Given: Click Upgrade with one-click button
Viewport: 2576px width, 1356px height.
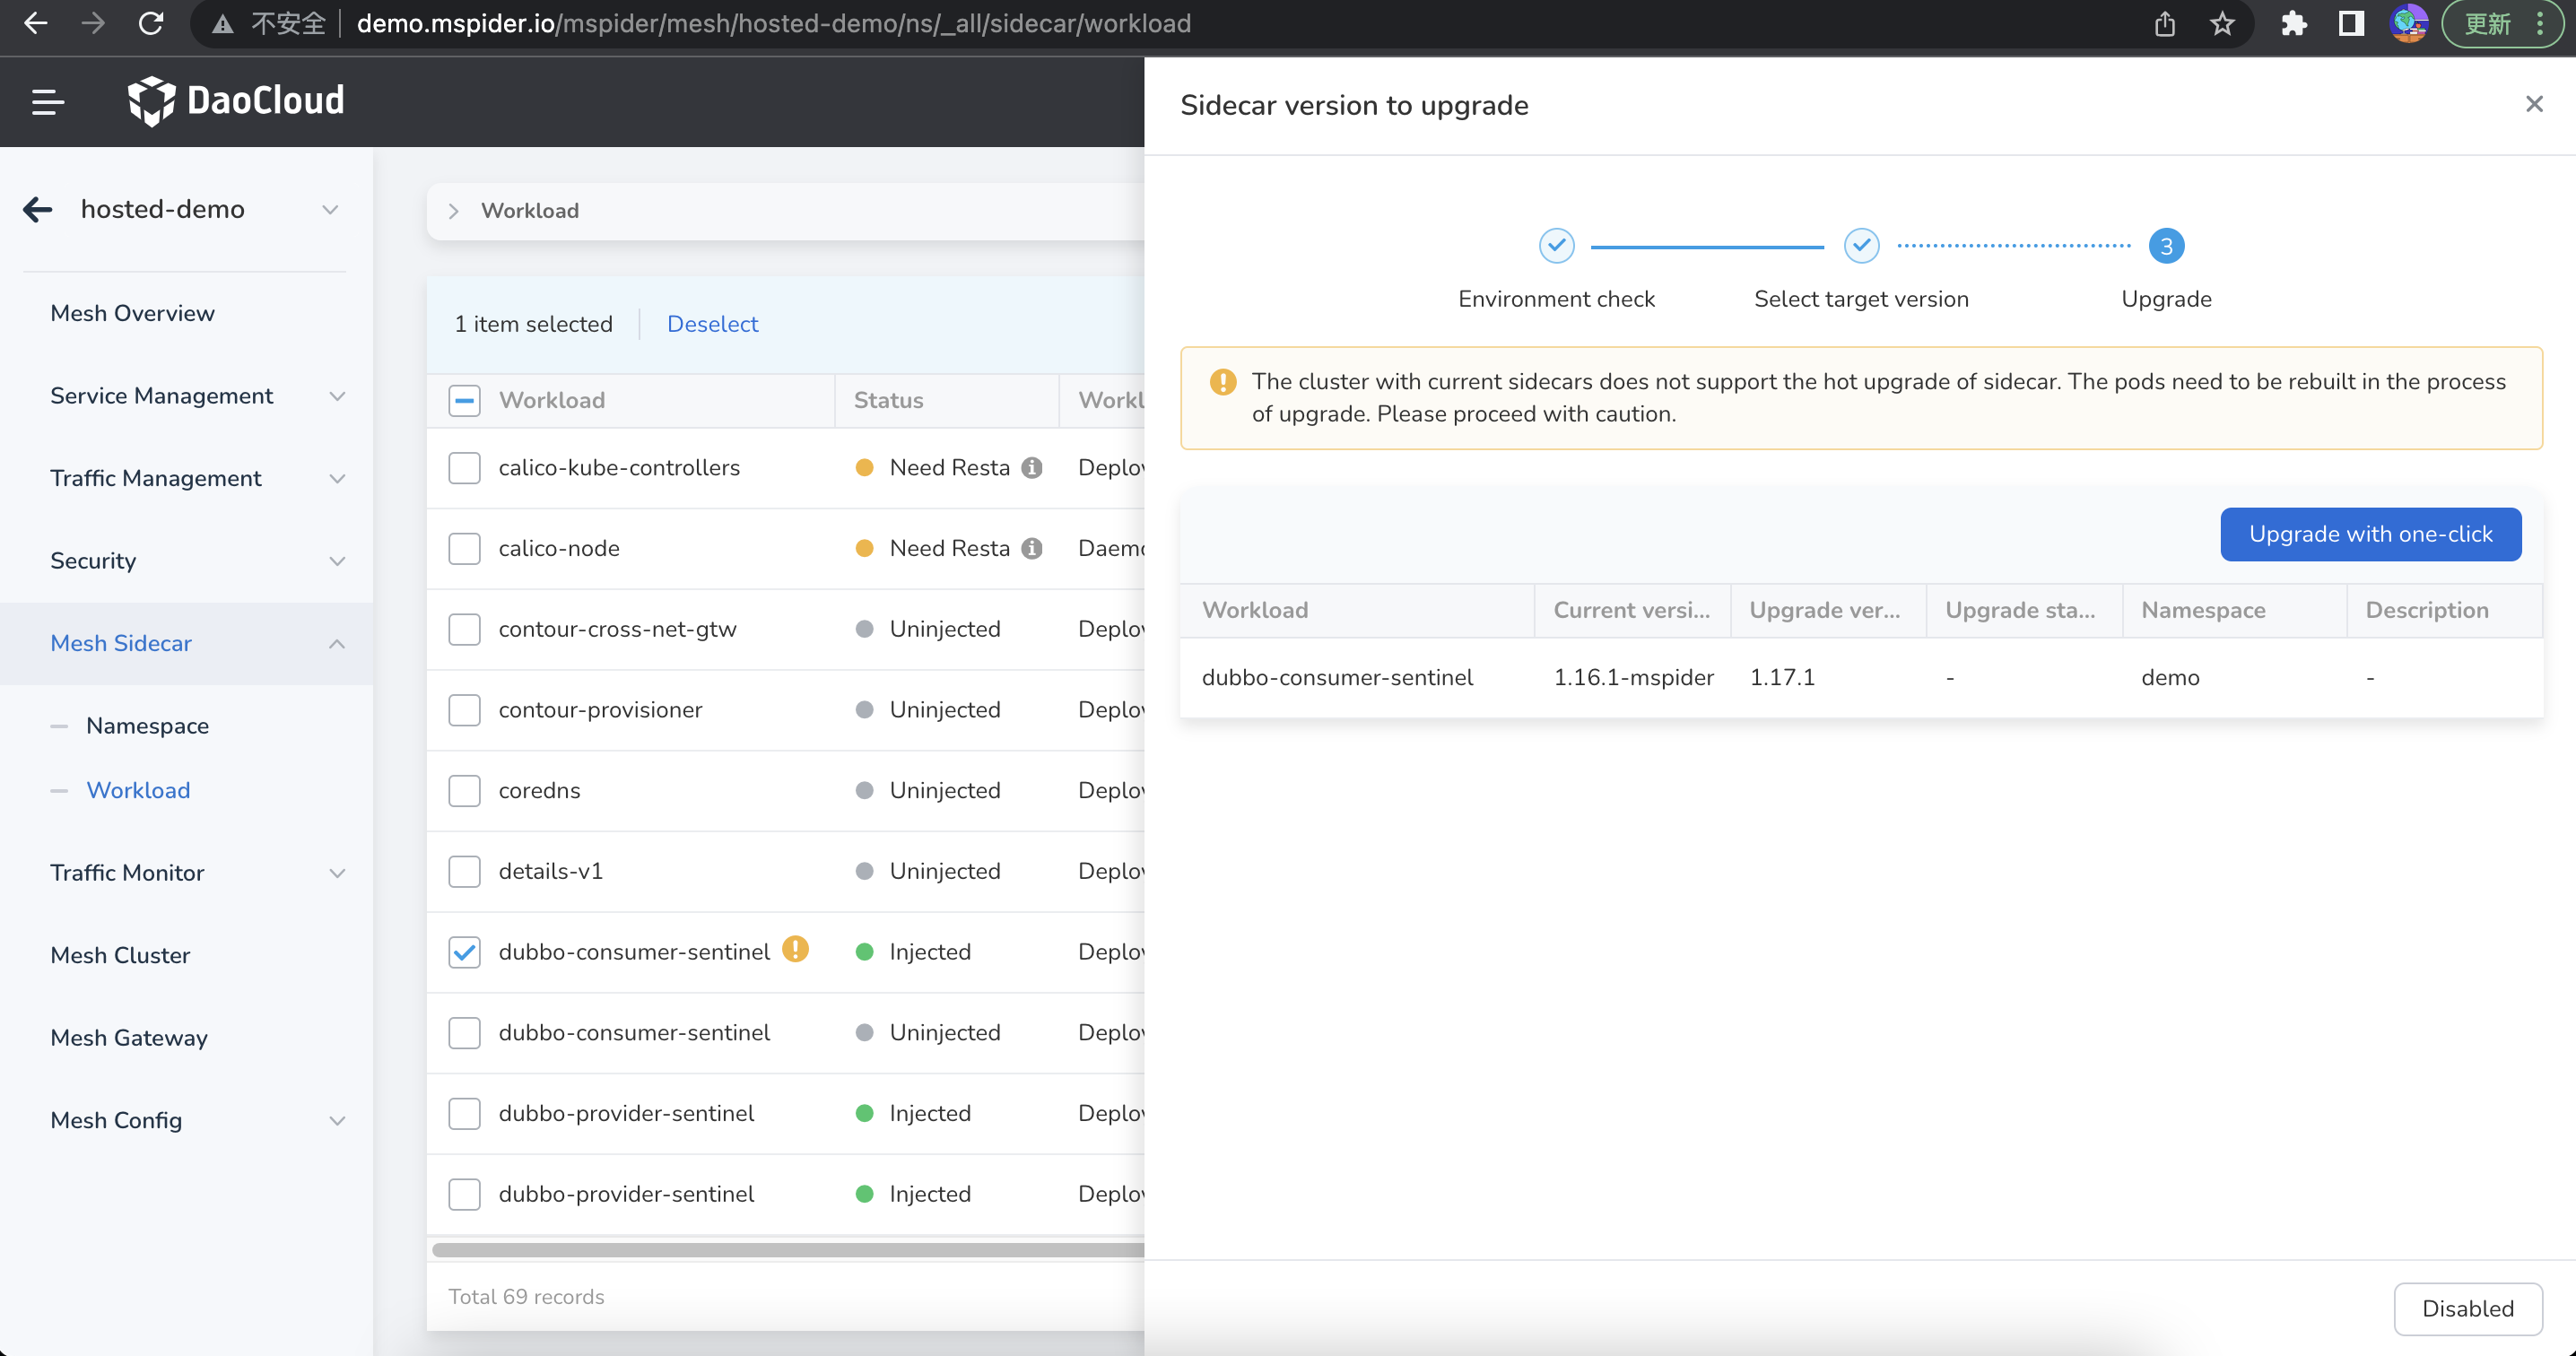Looking at the screenshot, I should (x=2370, y=535).
